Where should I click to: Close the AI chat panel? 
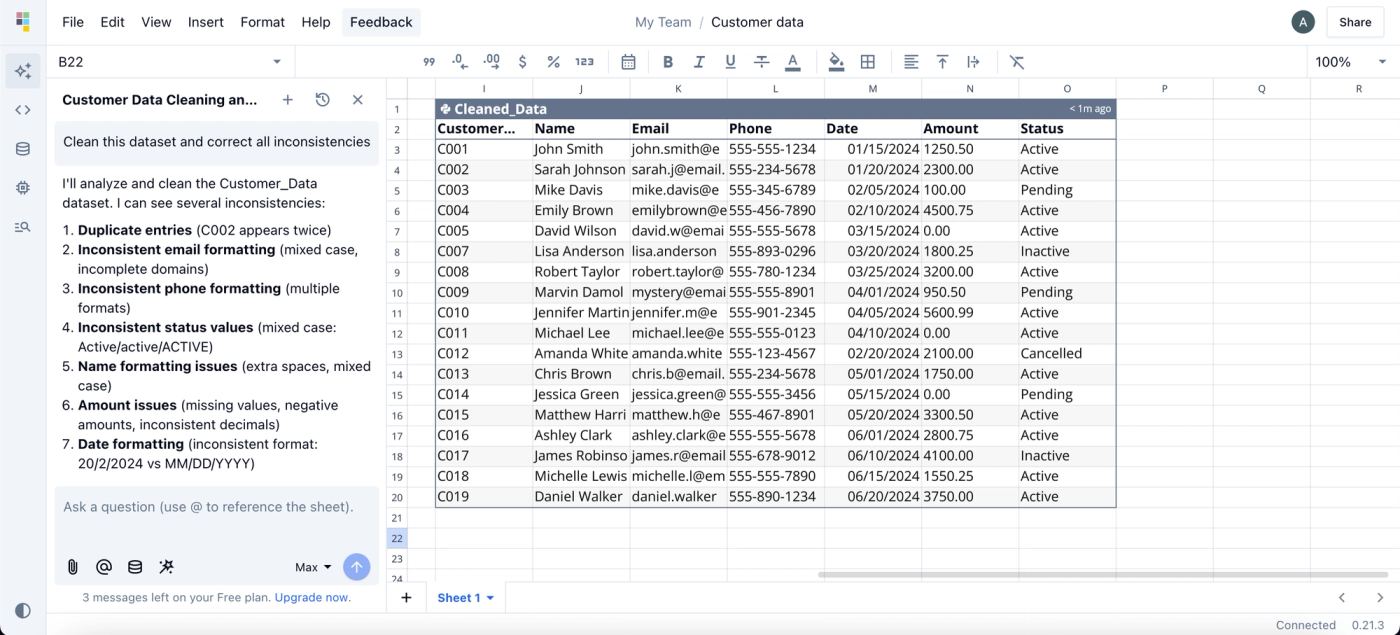357,100
